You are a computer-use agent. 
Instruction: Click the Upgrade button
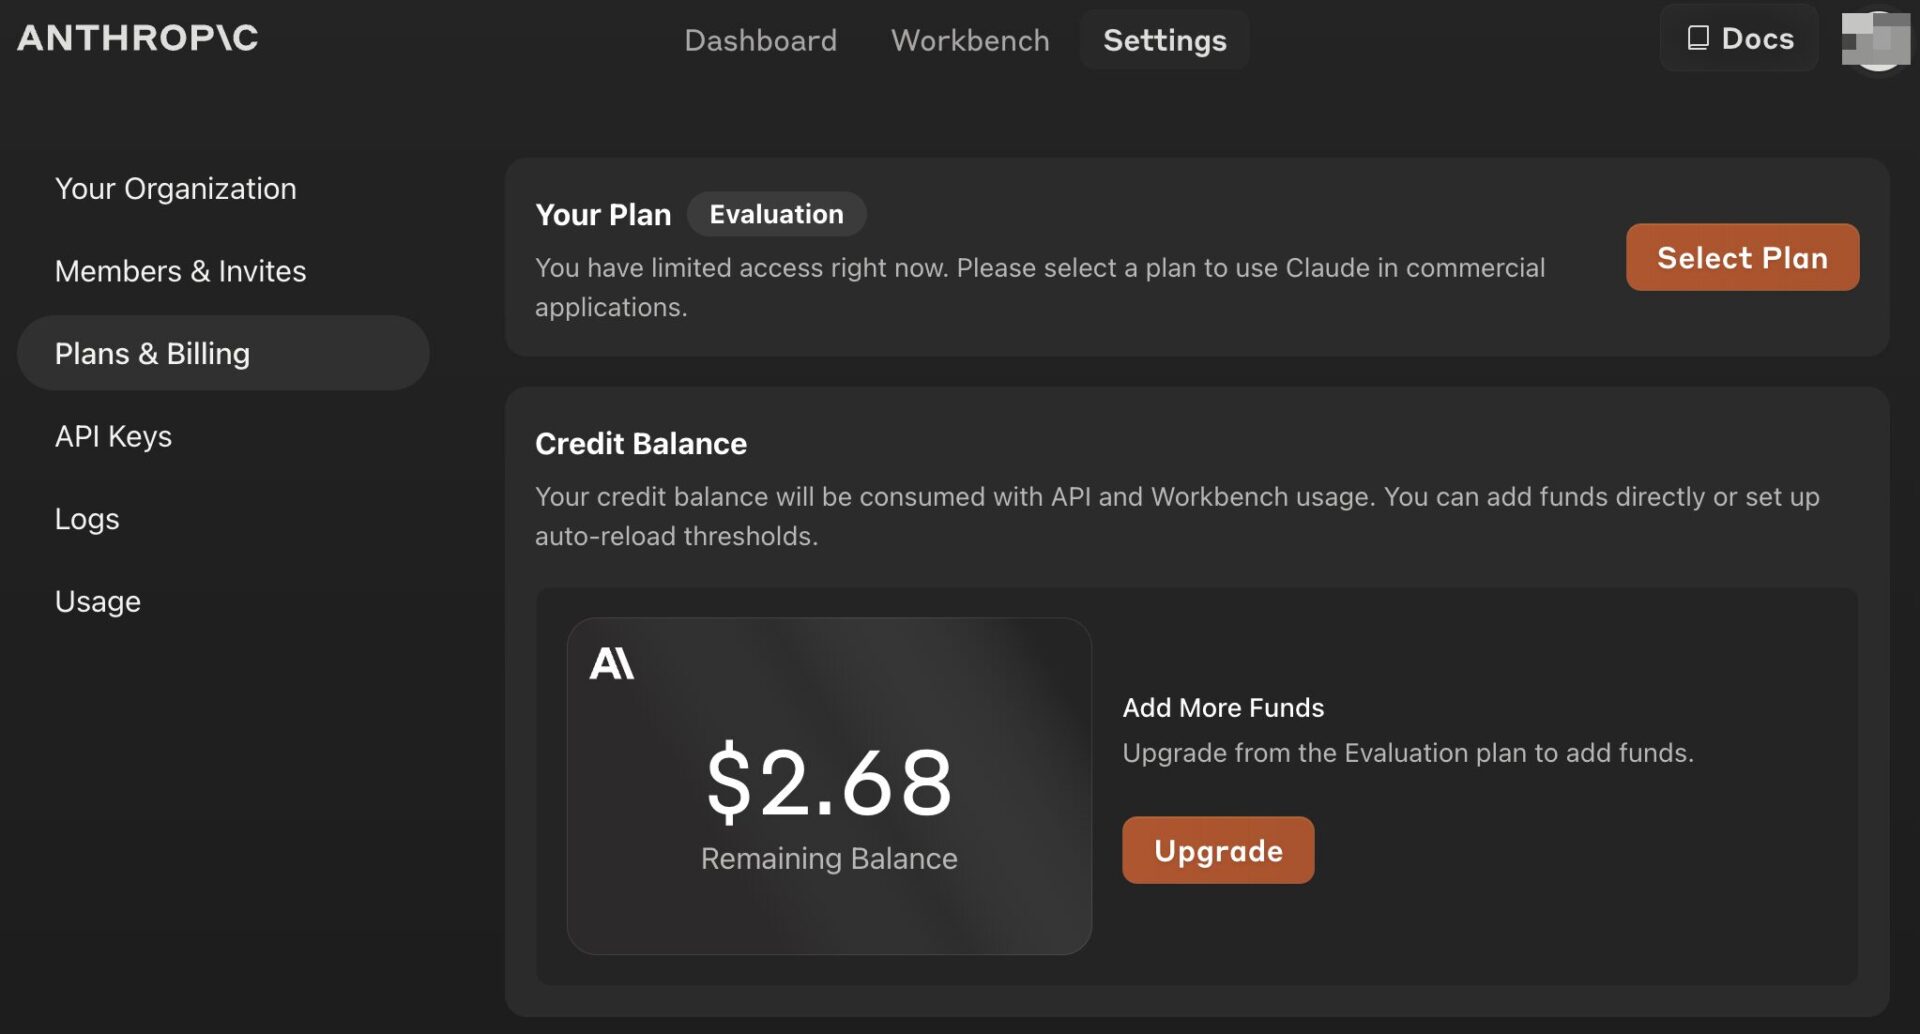(x=1217, y=850)
